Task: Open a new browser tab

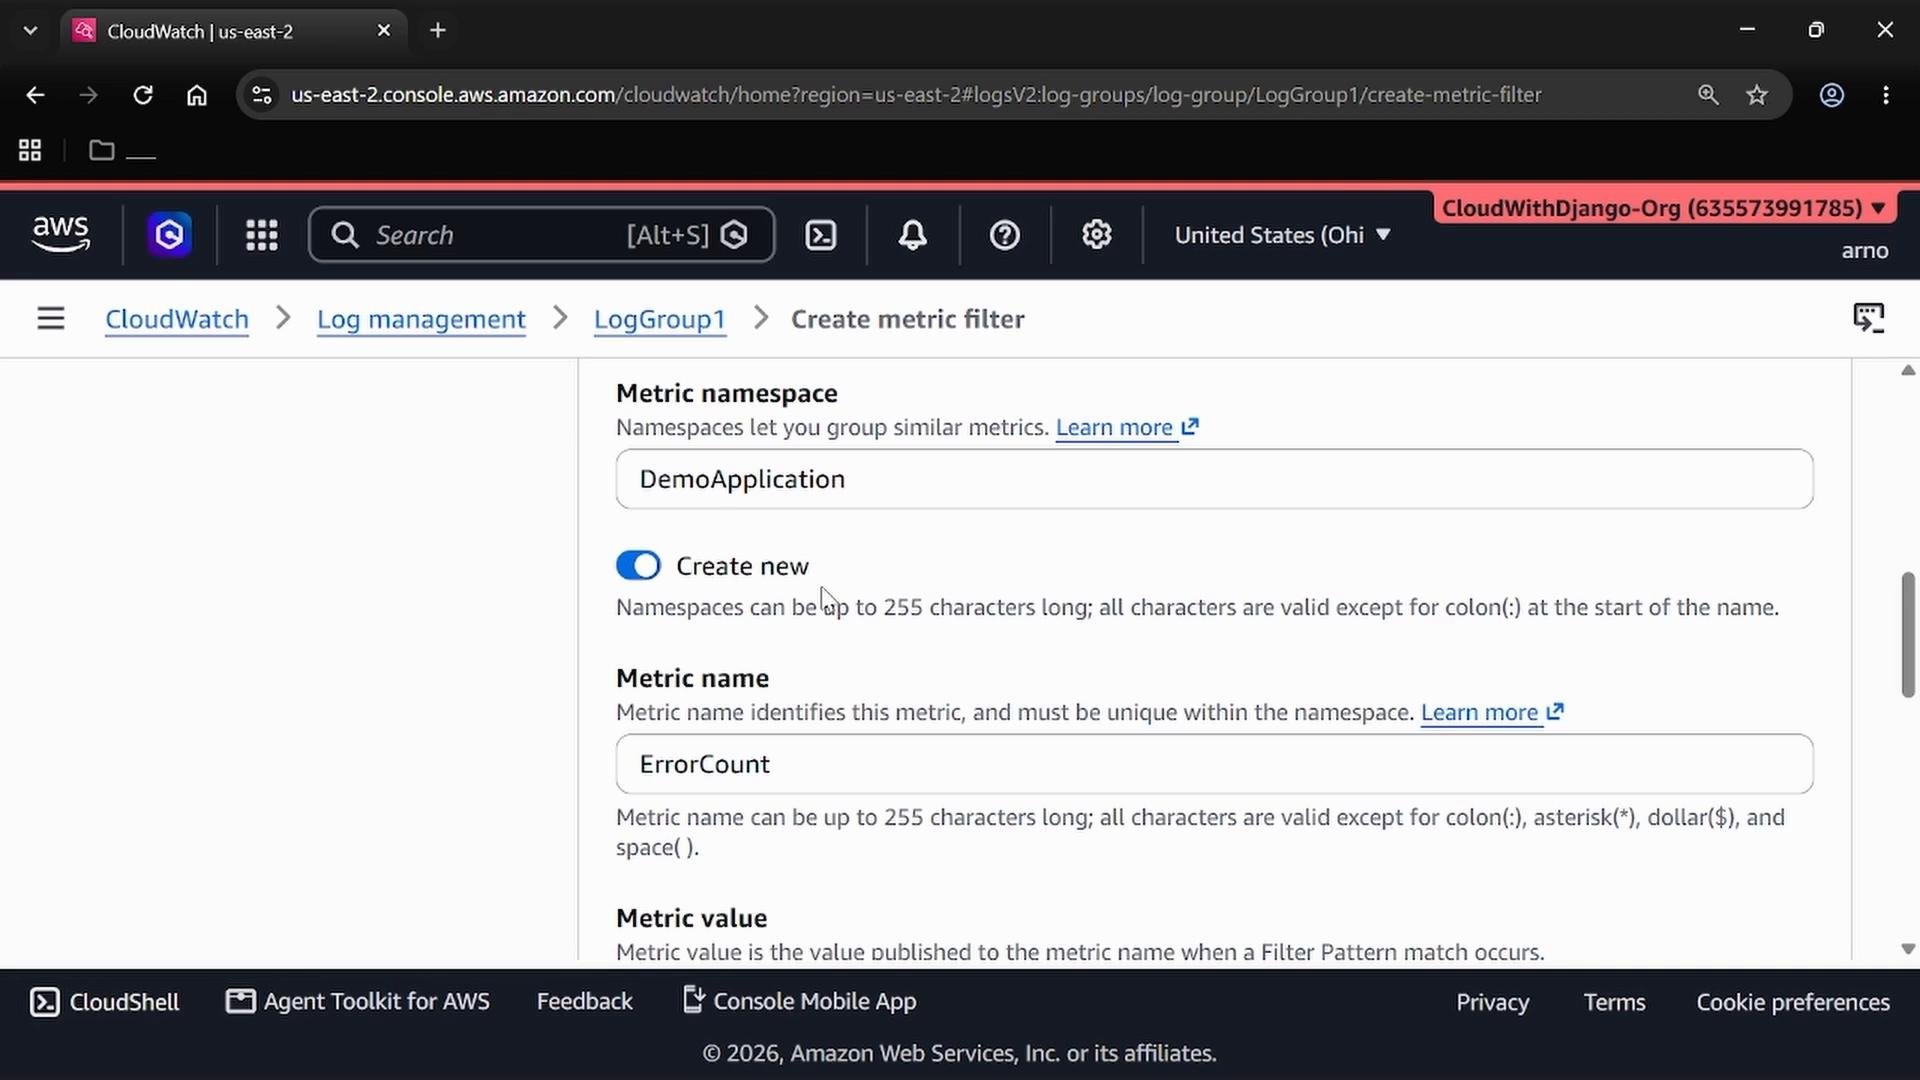Action: tap(438, 31)
